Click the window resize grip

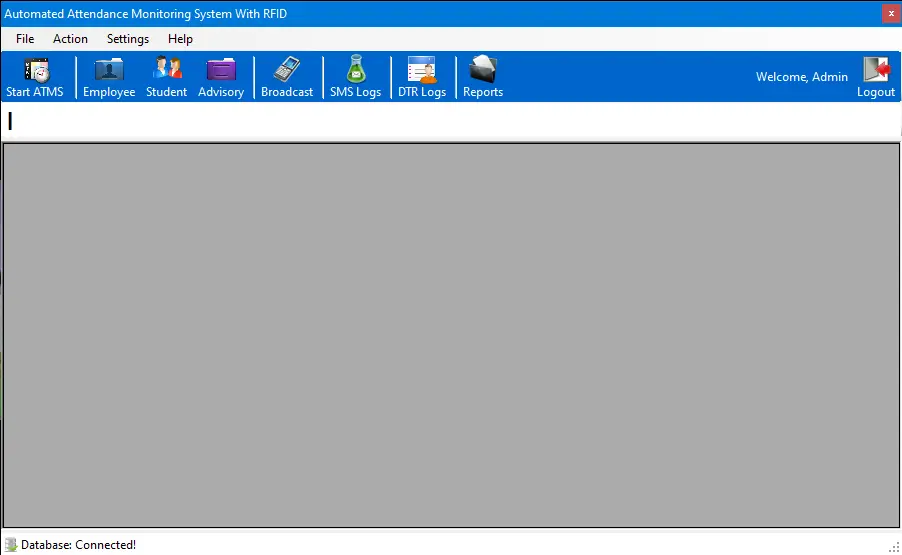[x=895, y=547]
